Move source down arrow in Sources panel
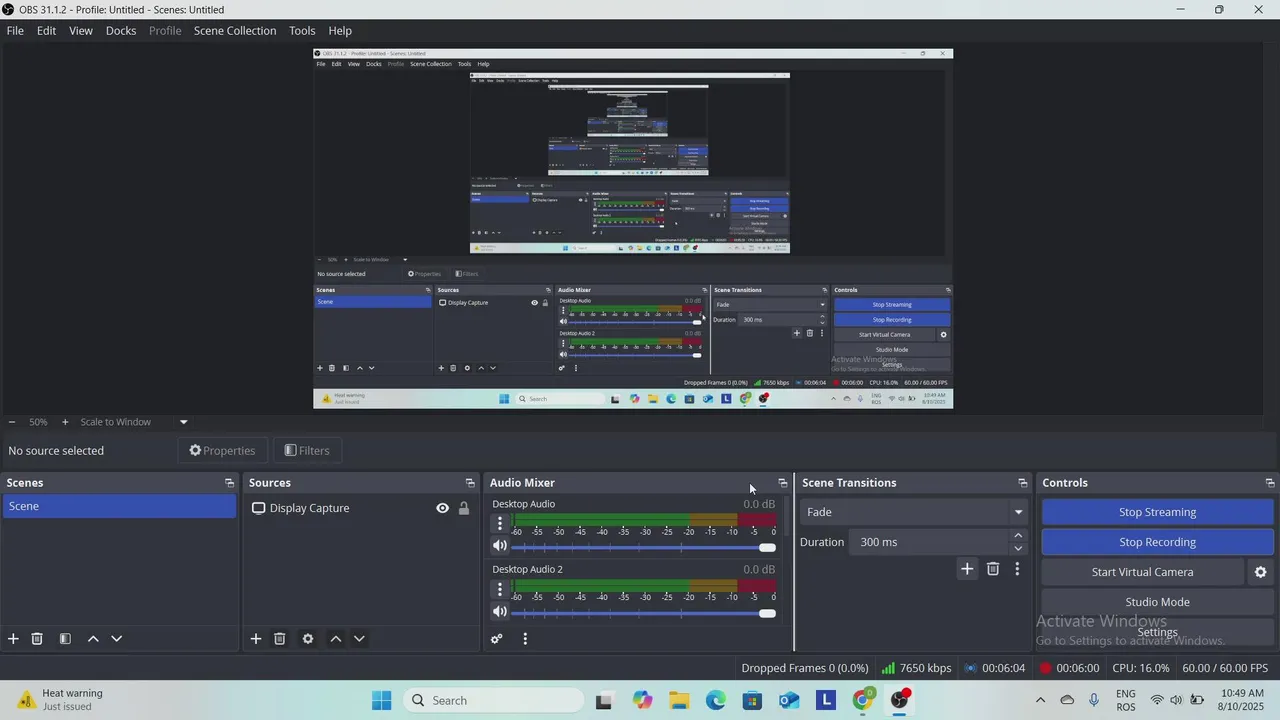Screen dimensions: 1280x720 click(359, 639)
